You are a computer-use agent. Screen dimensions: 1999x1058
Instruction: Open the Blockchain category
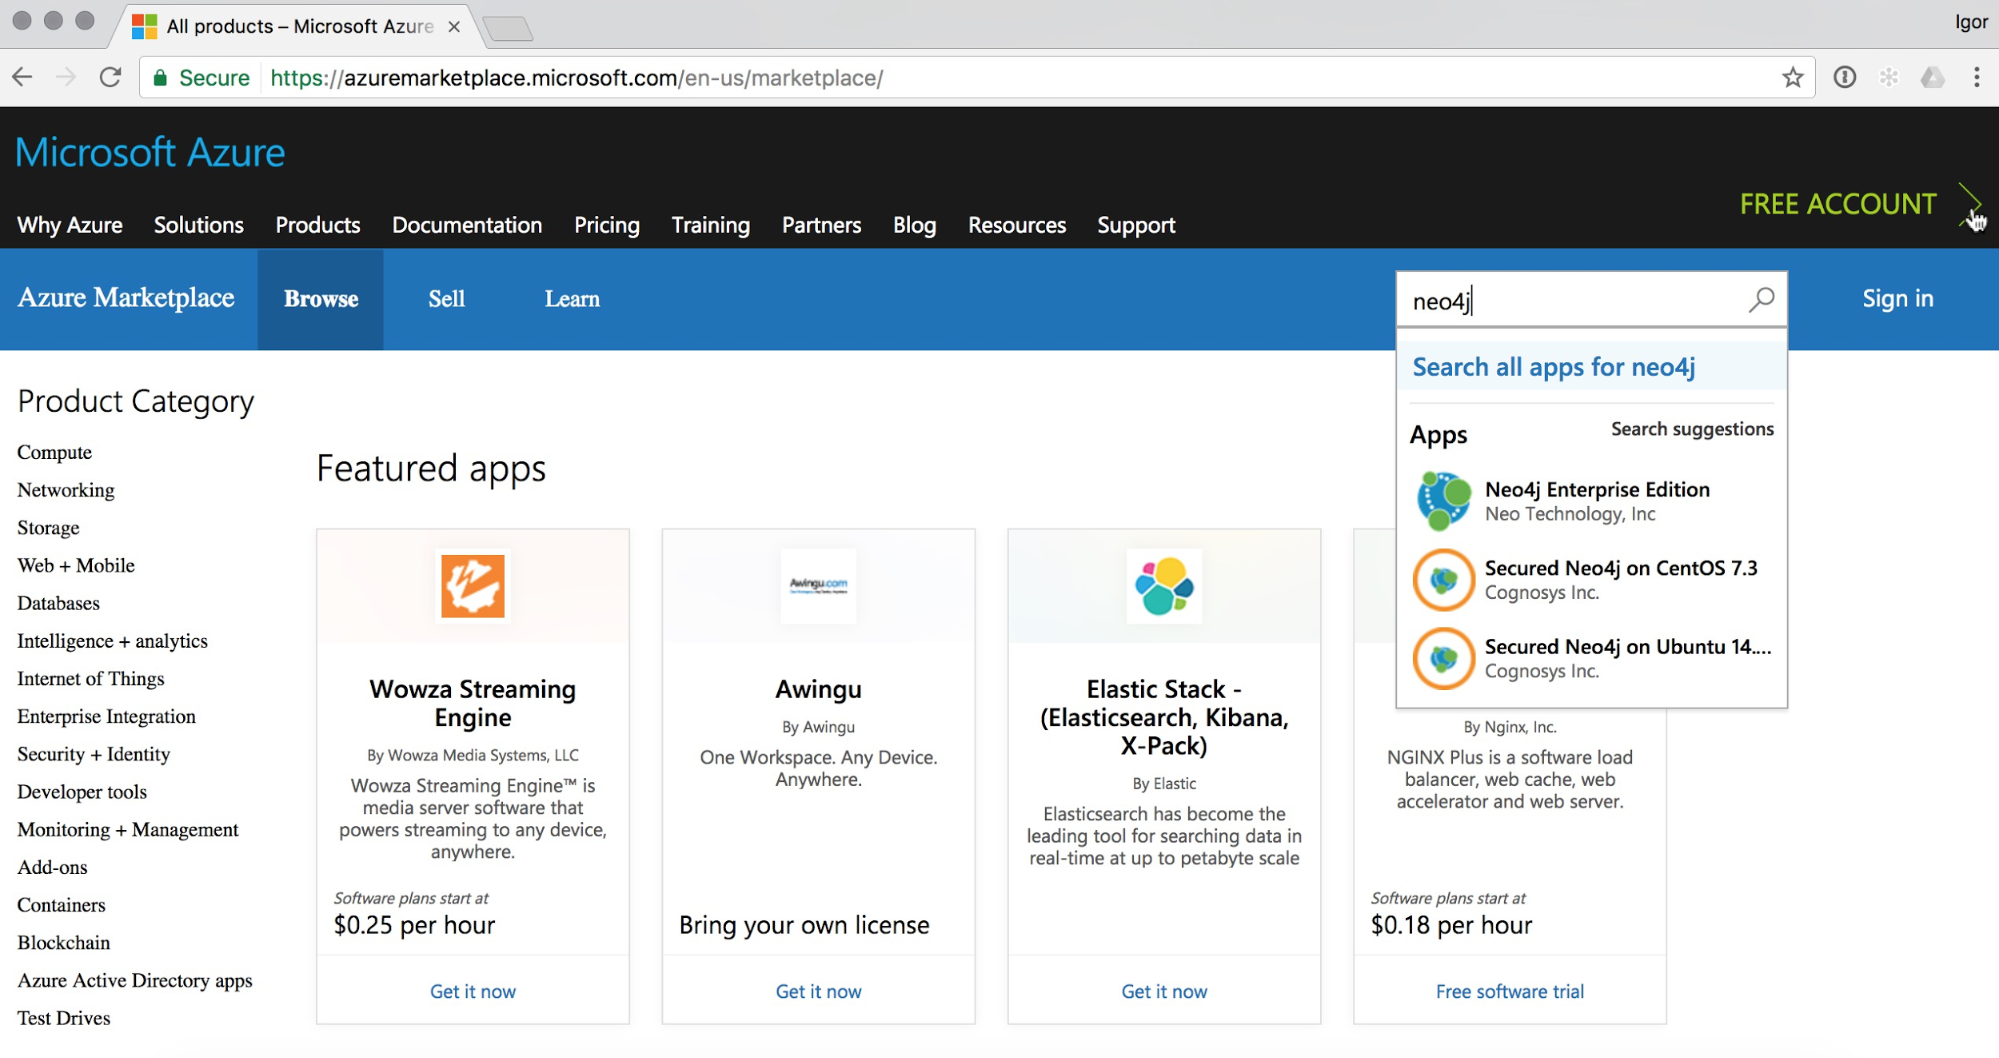click(64, 943)
